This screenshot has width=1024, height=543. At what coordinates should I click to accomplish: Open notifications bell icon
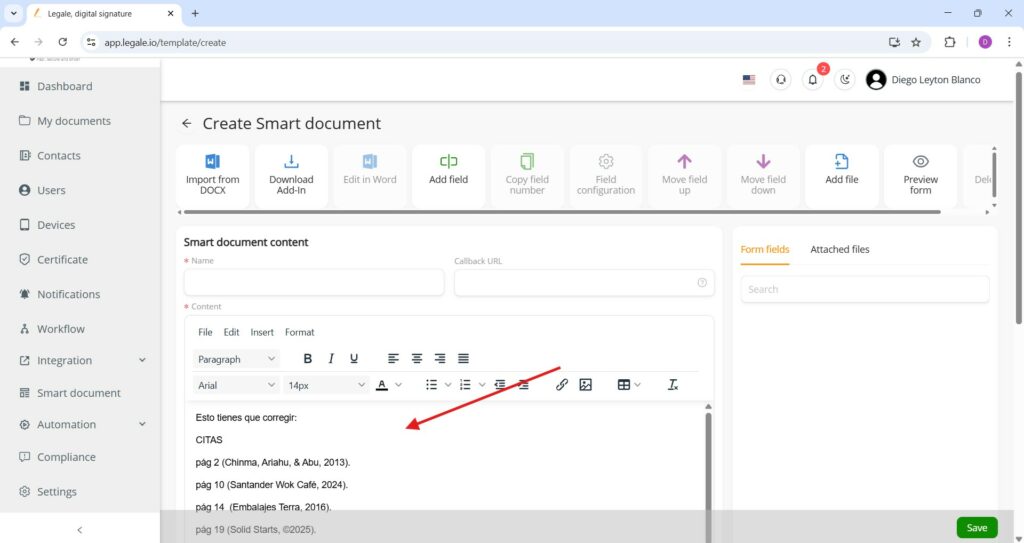812,80
